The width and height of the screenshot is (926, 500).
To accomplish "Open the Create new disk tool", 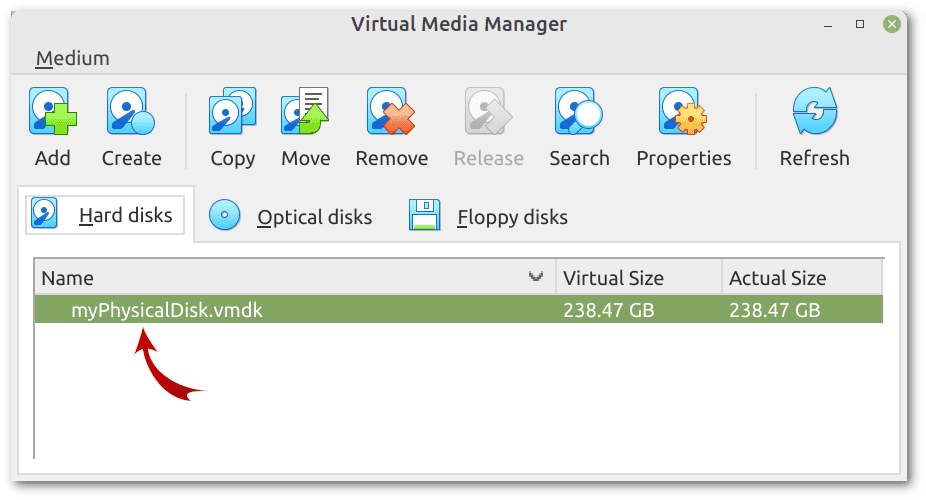I will 131,111.
